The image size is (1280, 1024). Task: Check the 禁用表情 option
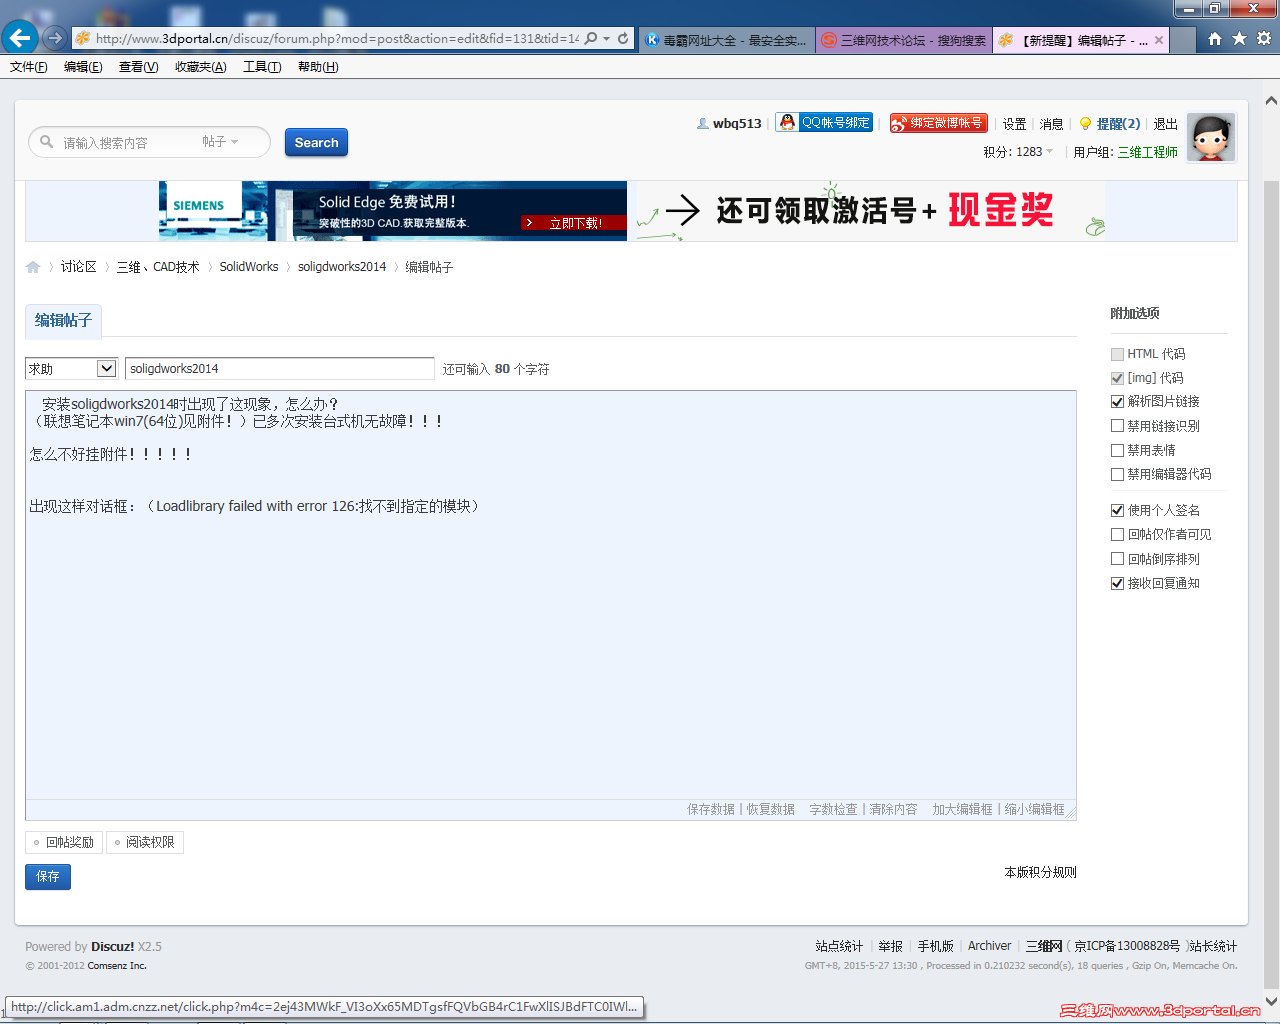click(x=1117, y=450)
